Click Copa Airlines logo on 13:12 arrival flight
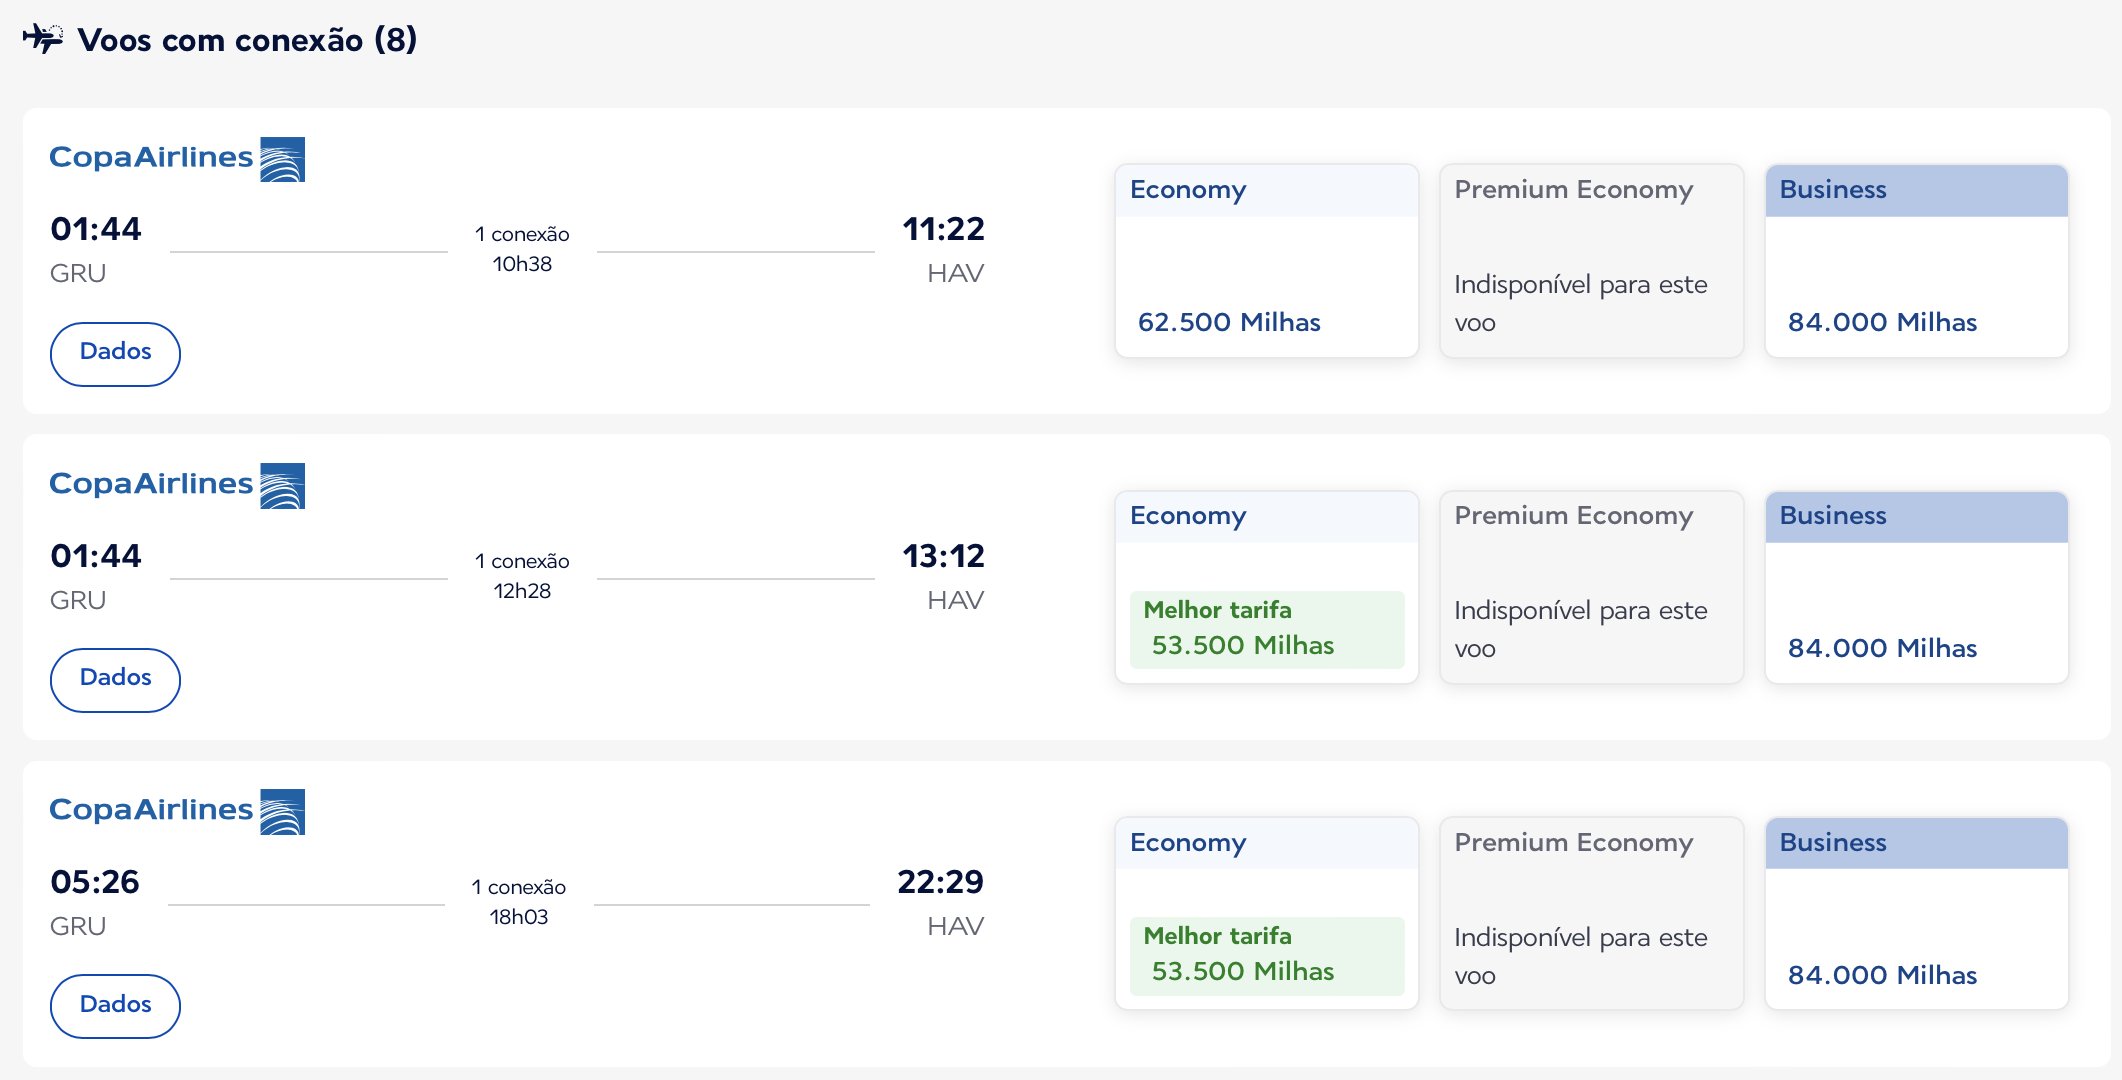The height and width of the screenshot is (1080, 2122). 177,485
